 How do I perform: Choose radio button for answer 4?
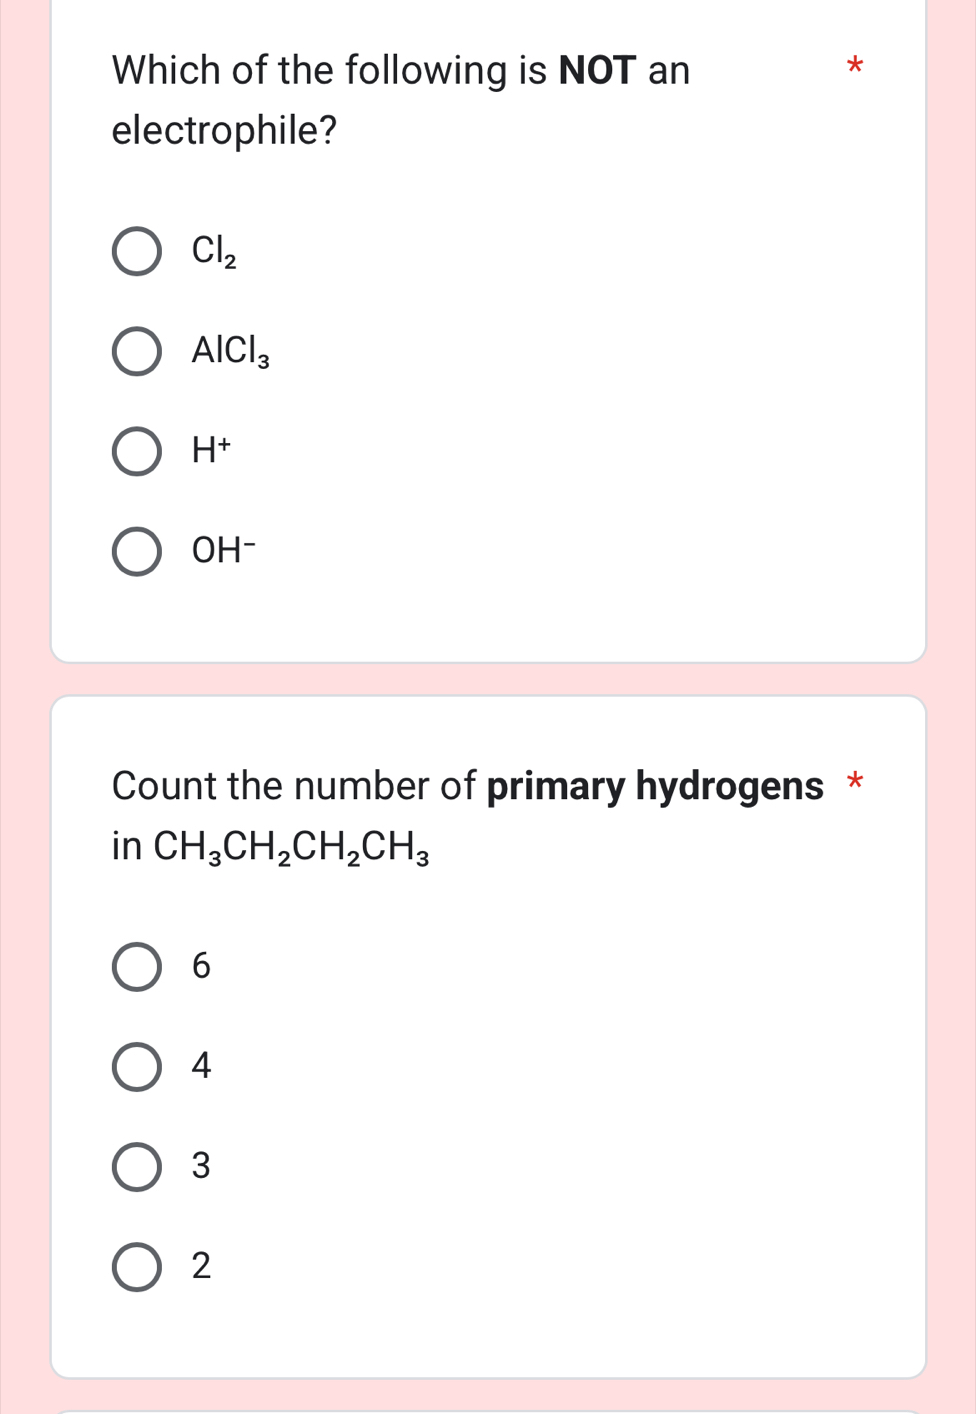(x=136, y=1066)
